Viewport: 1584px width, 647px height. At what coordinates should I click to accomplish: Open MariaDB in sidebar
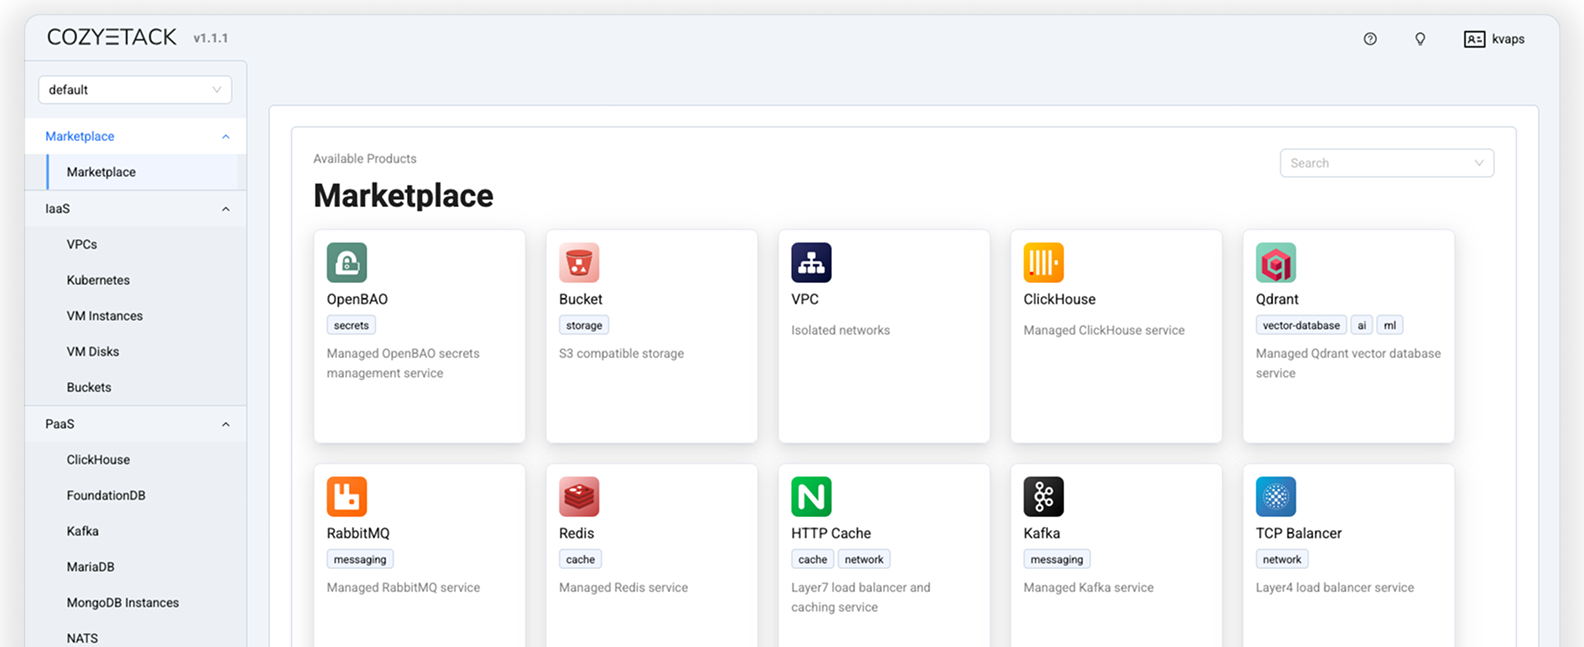click(x=91, y=567)
